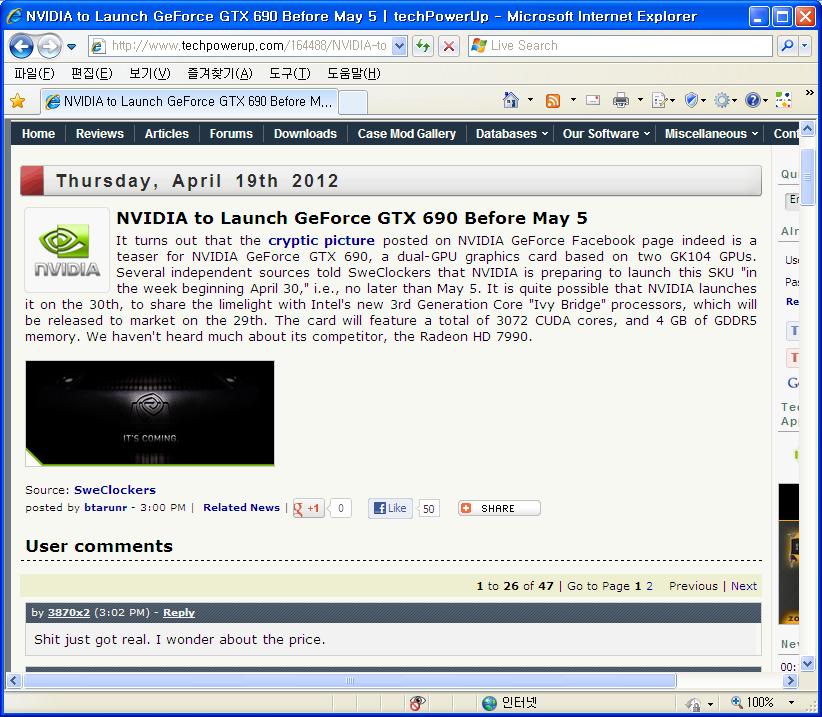This screenshot has width=822, height=717.
Task: Click the Google +1 button
Action: tap(309, 508)
